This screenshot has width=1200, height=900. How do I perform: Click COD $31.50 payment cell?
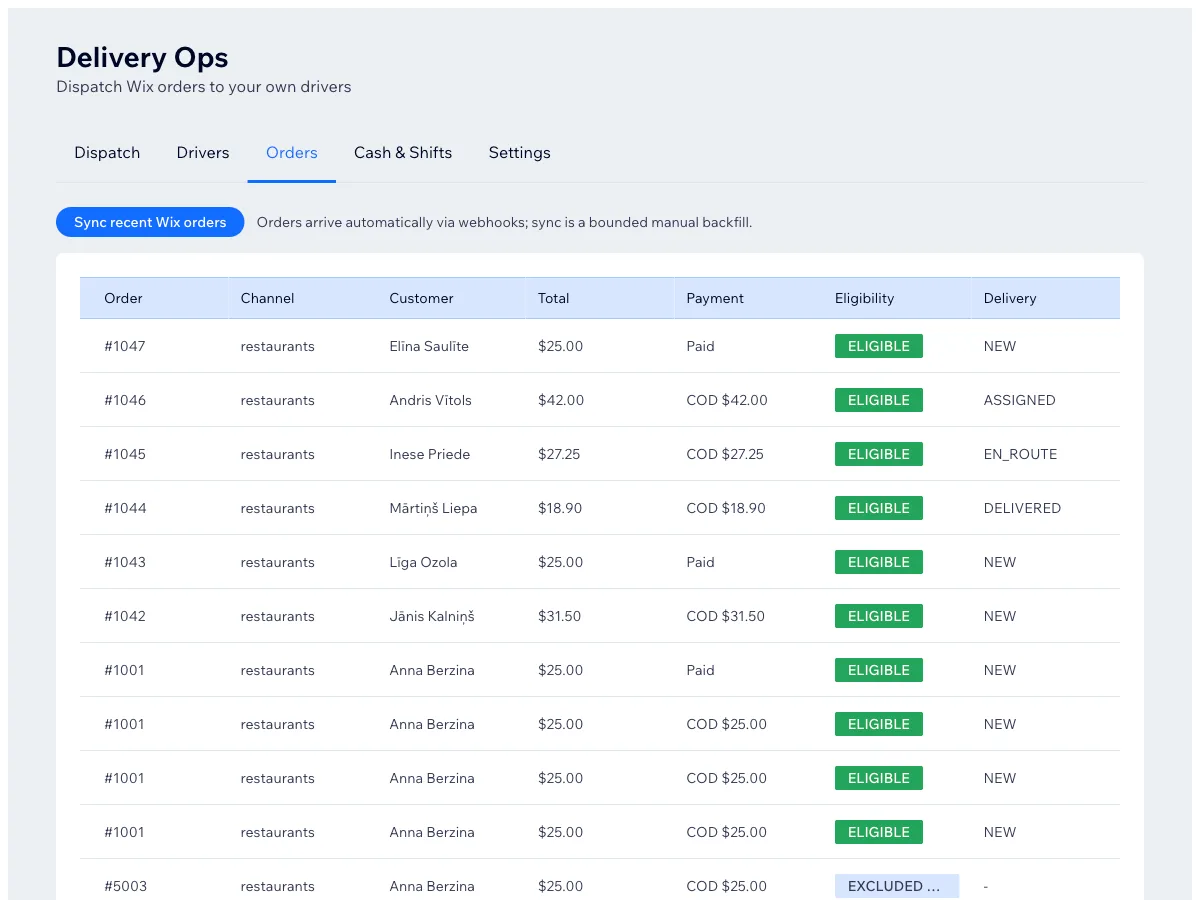tap(725, 616)
